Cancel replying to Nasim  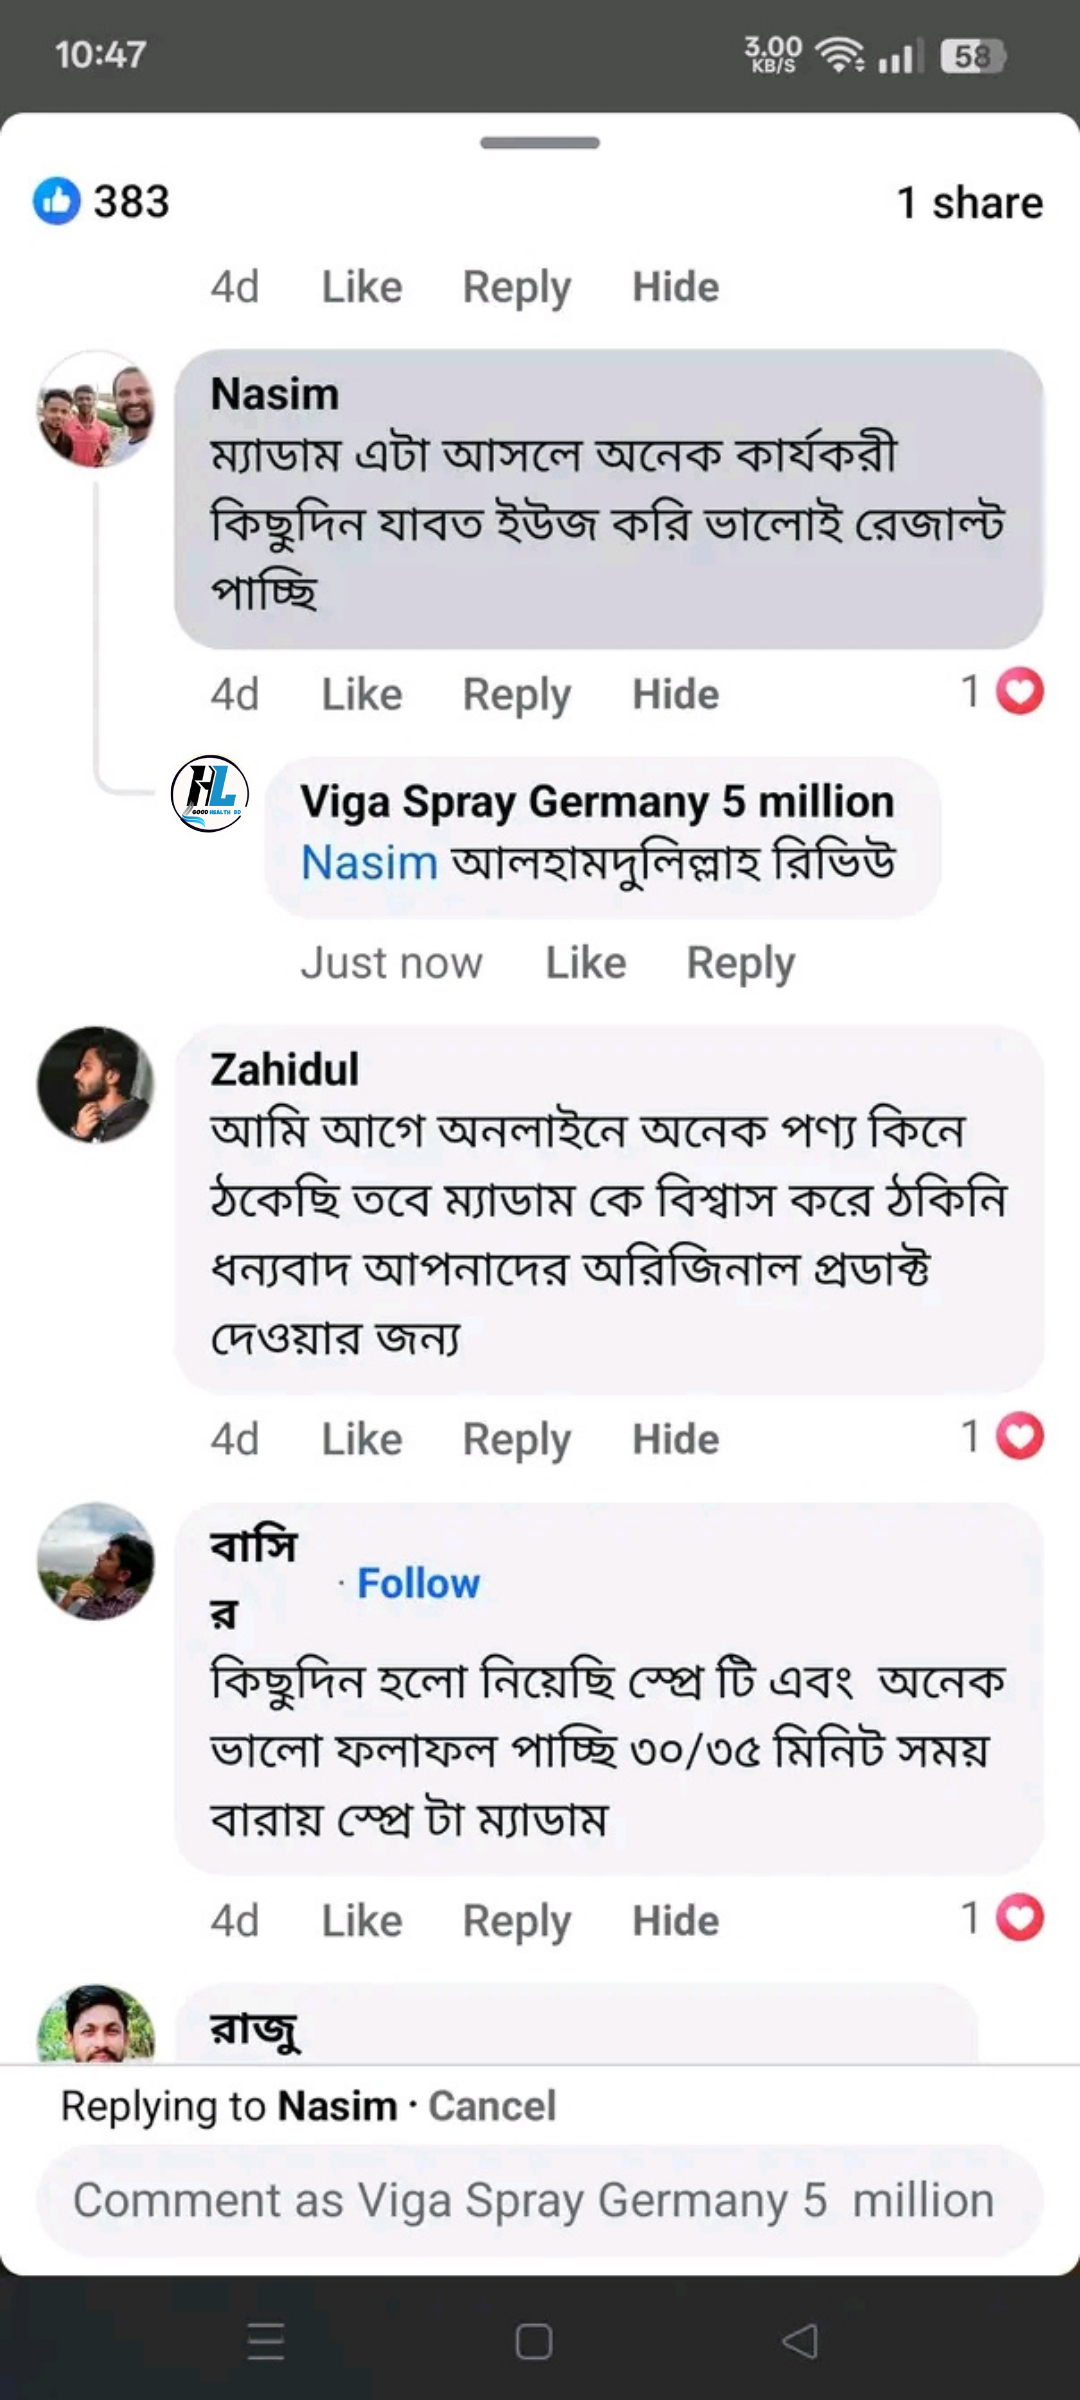pos(492,2106)
